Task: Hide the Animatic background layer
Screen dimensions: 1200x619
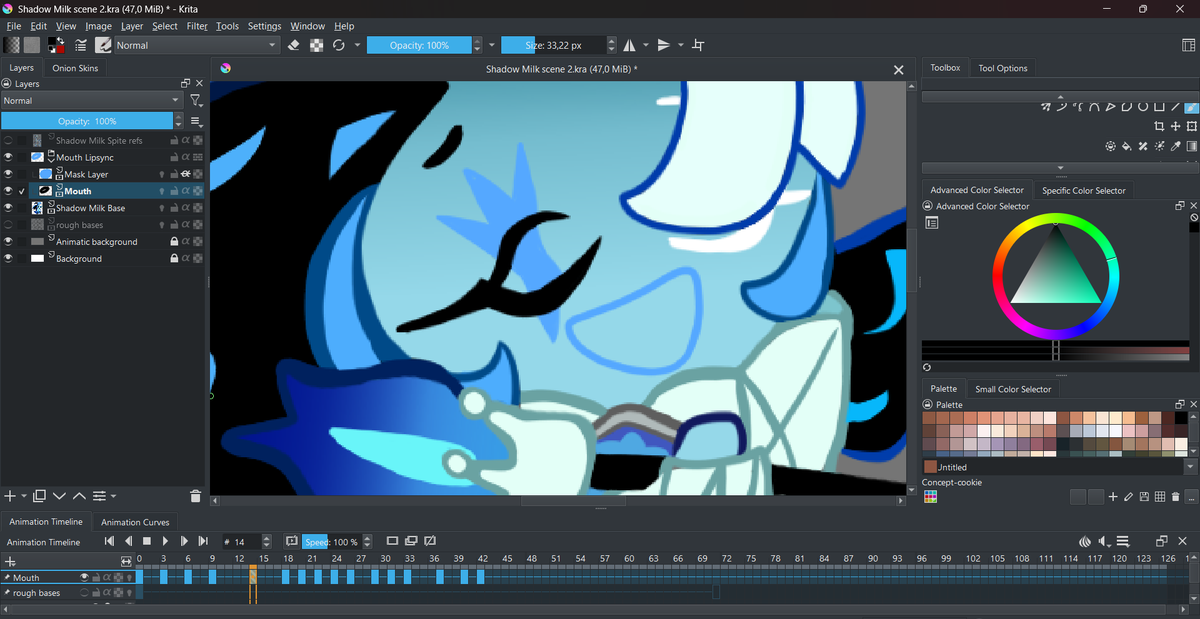Action: pos(8,242)
